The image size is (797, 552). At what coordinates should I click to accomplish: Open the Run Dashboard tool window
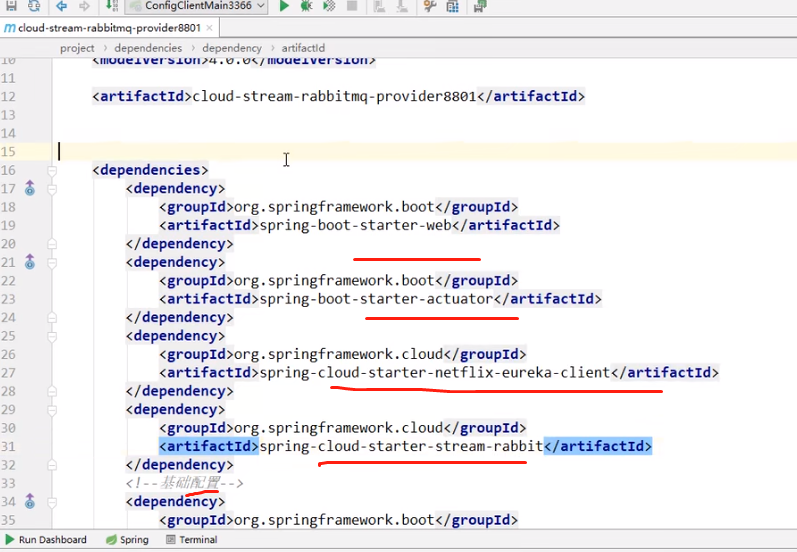coord(46,540)
